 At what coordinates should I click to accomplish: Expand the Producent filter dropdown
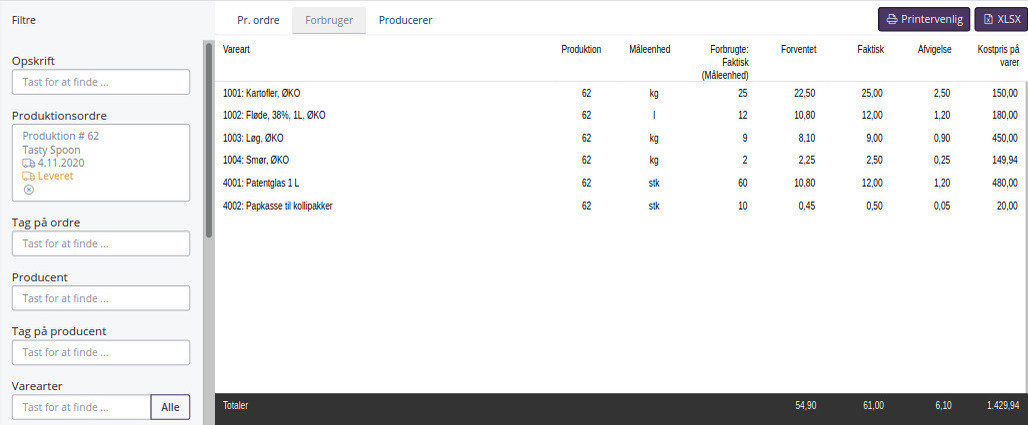coord(101,298)
